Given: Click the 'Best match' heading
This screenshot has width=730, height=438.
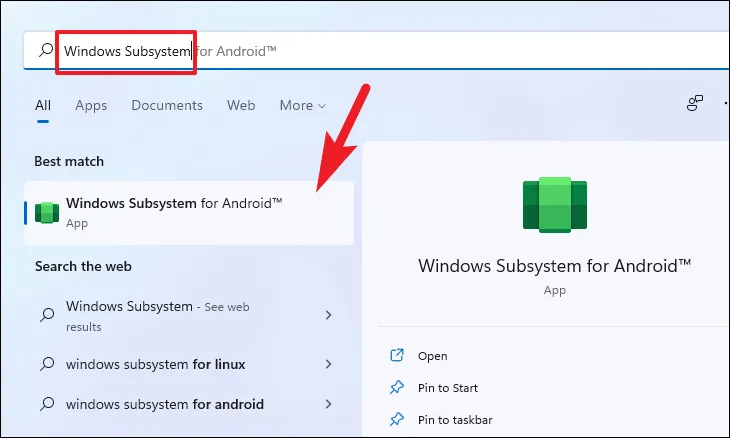Looking at the screenshot, I should (x=69, y=162).
